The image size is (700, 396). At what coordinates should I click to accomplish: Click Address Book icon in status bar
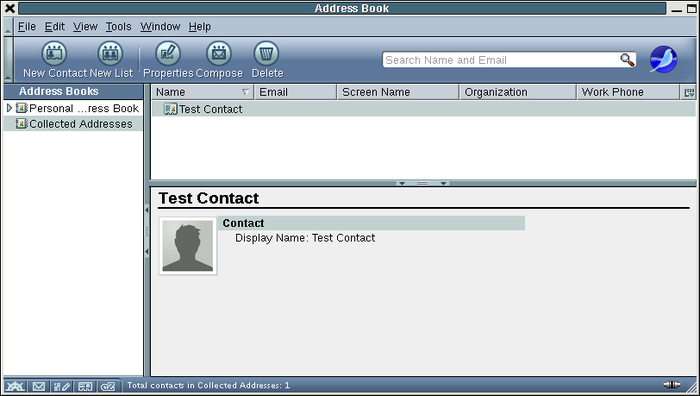(x=85, y=386)
